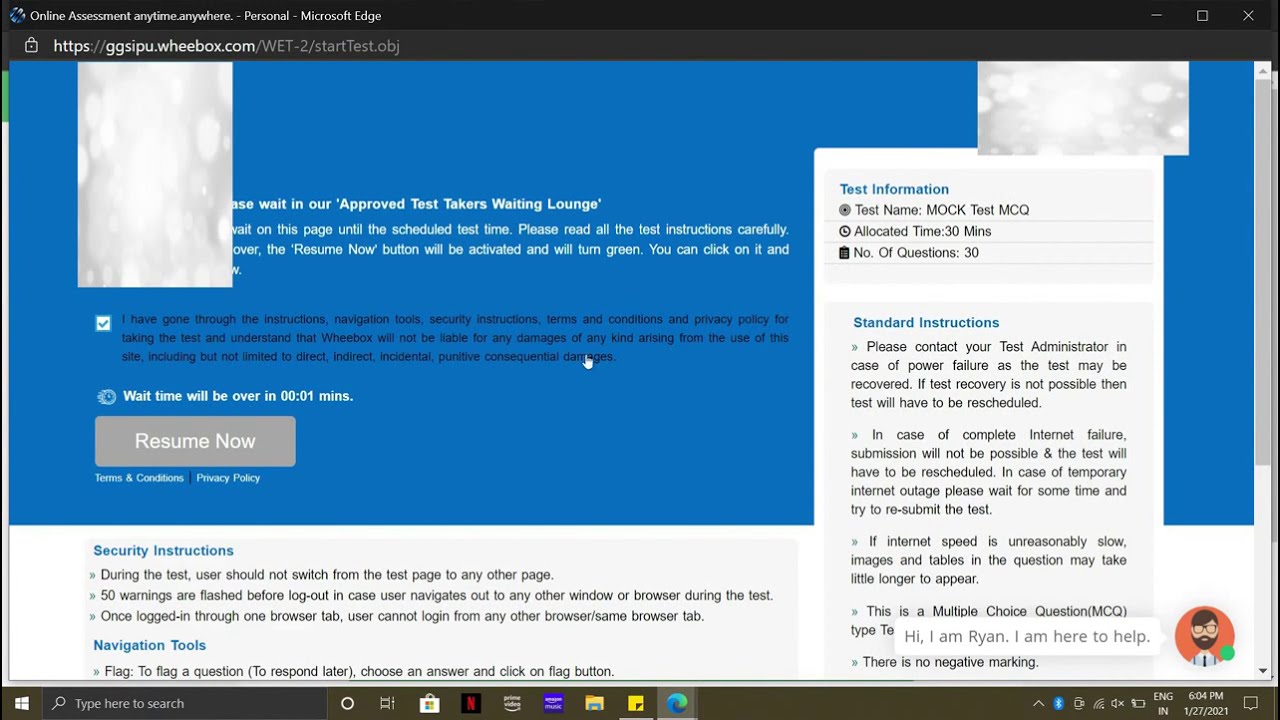Viewport: 1280px width, 720px height.
Task: Click the Bluetooth tray icon
Action: coord(1059,703)
